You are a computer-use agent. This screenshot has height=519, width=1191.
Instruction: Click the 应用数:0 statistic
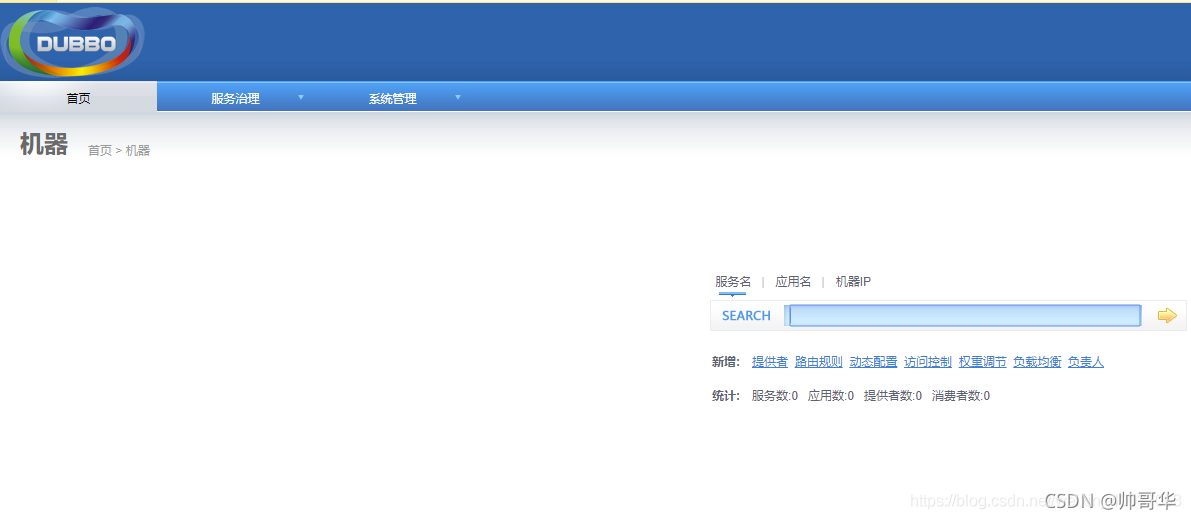tap(831, 396)
